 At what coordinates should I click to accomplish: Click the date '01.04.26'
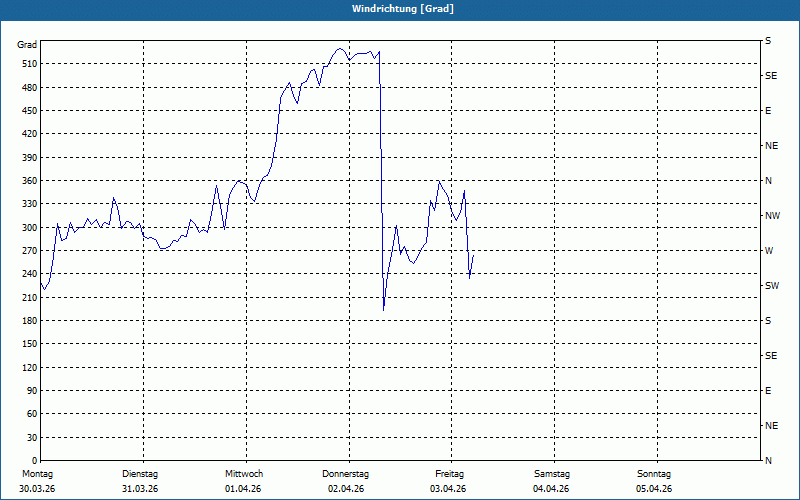243,489
